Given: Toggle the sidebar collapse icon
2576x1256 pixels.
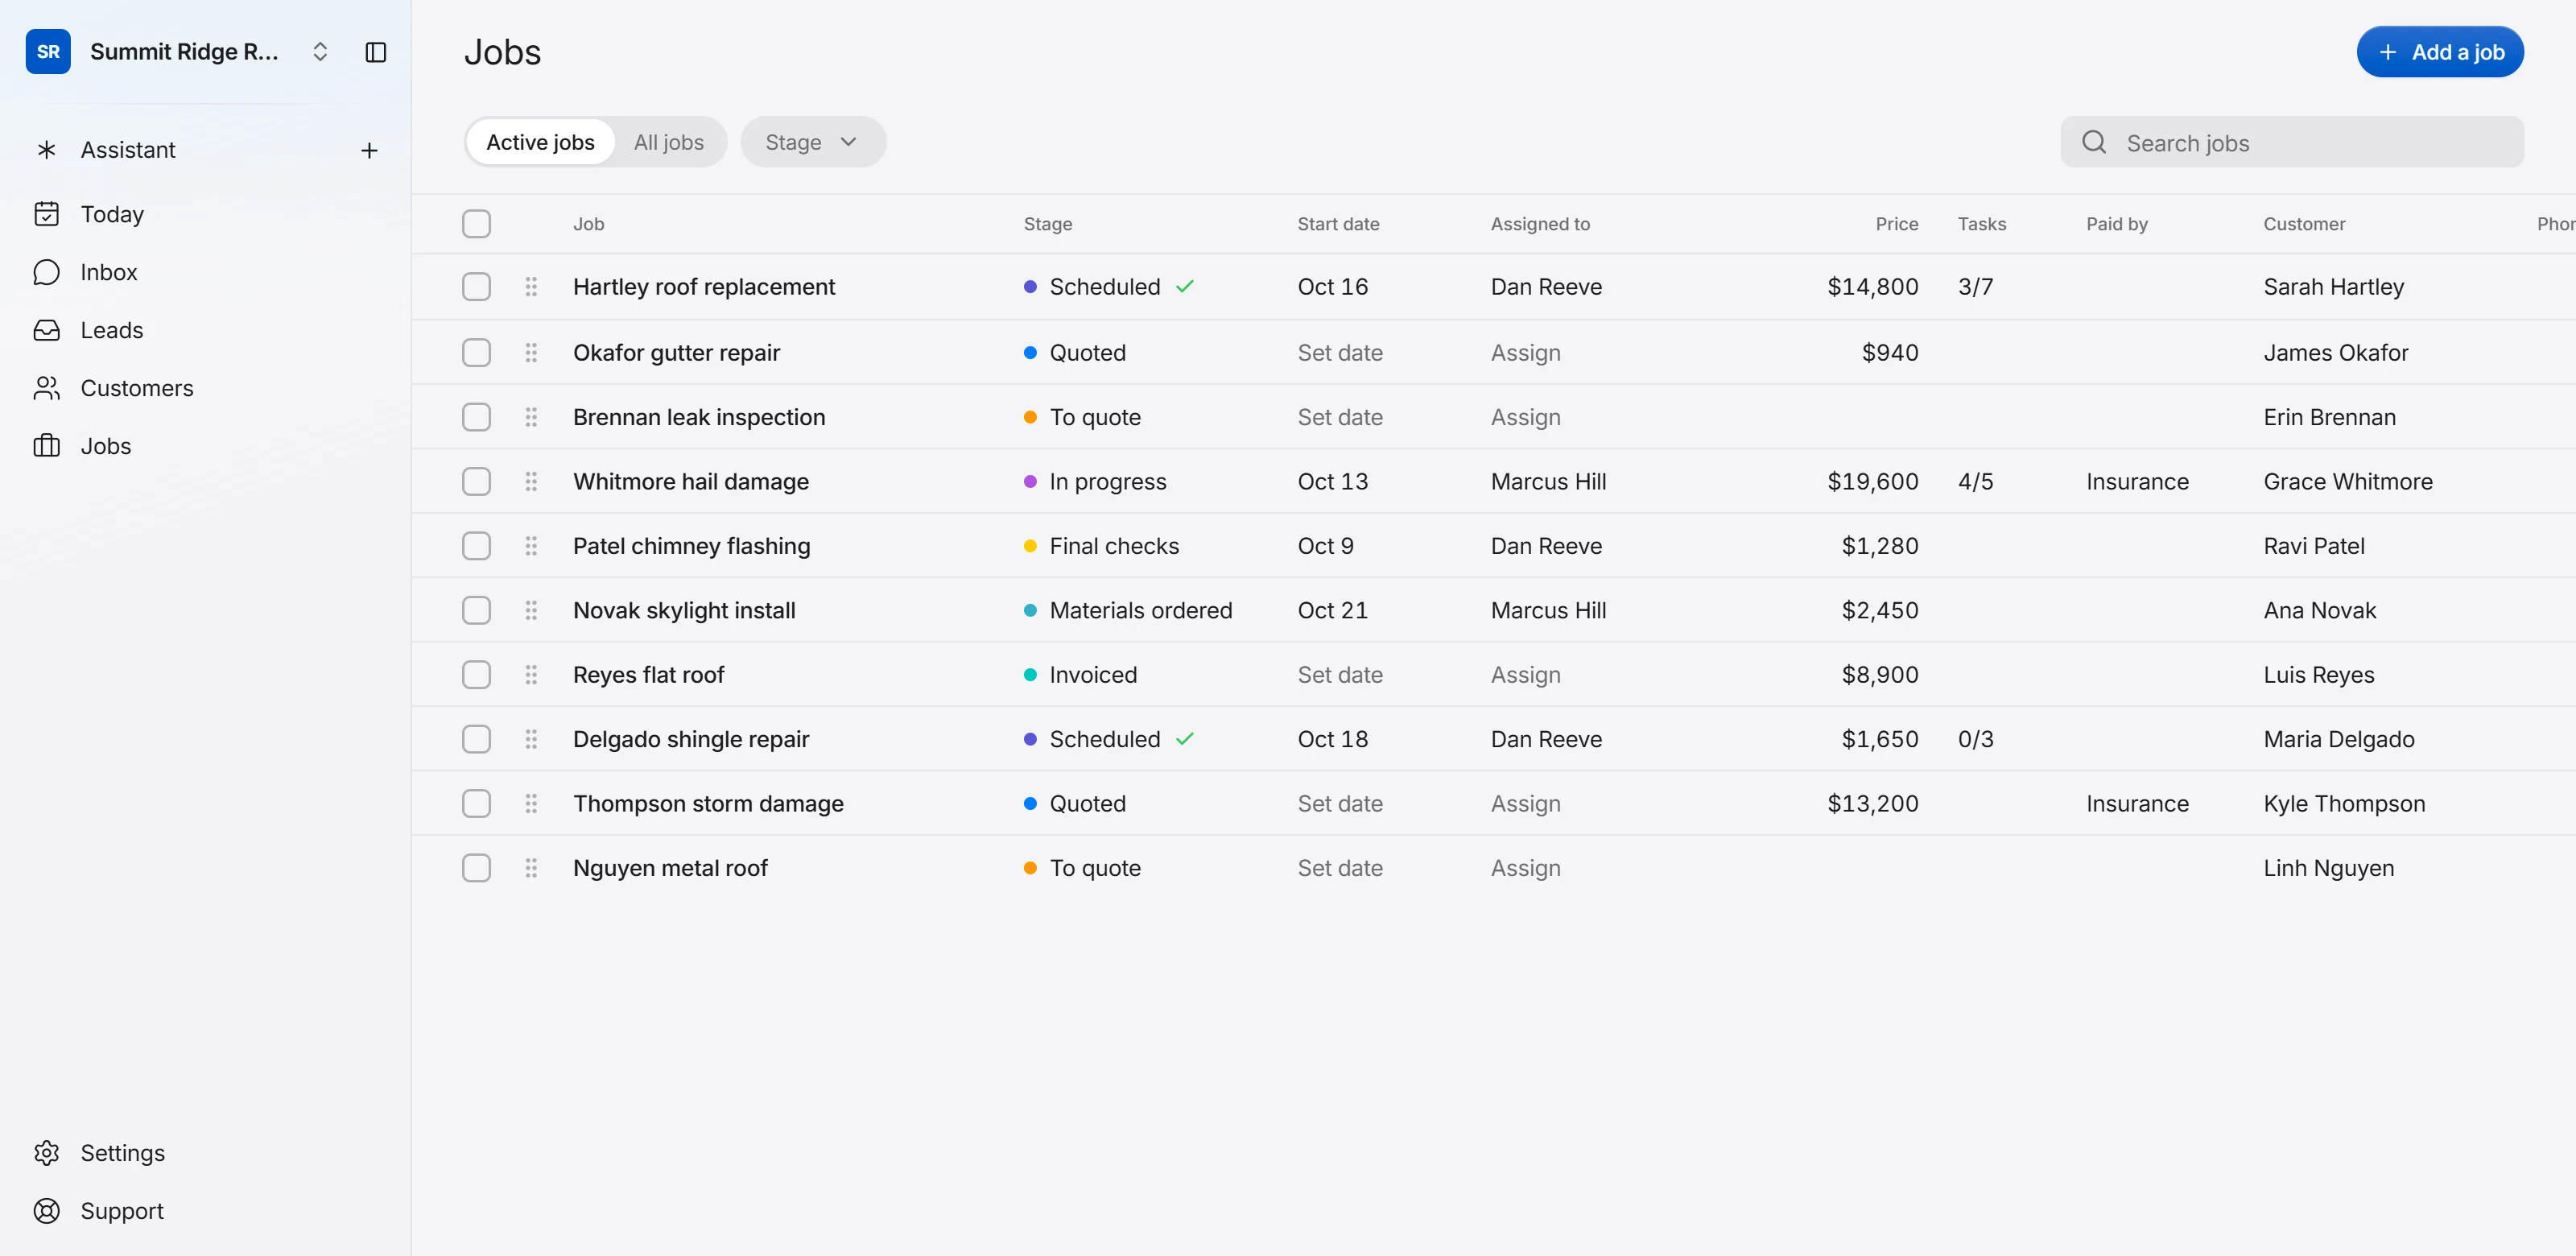Looking at the screenshot, I should [375, 52].
